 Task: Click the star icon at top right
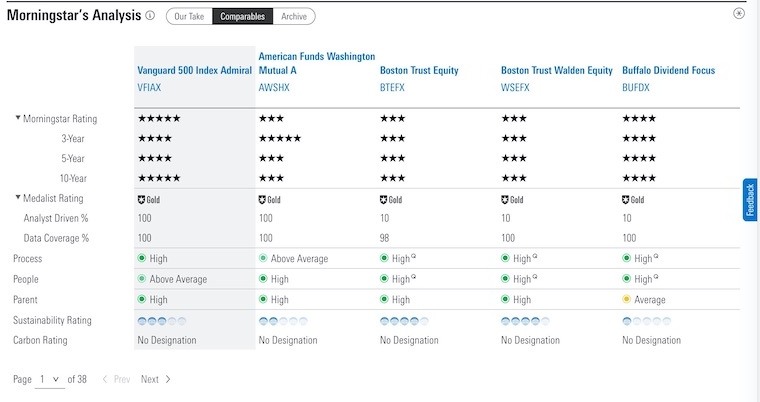[x=738, y=14]
